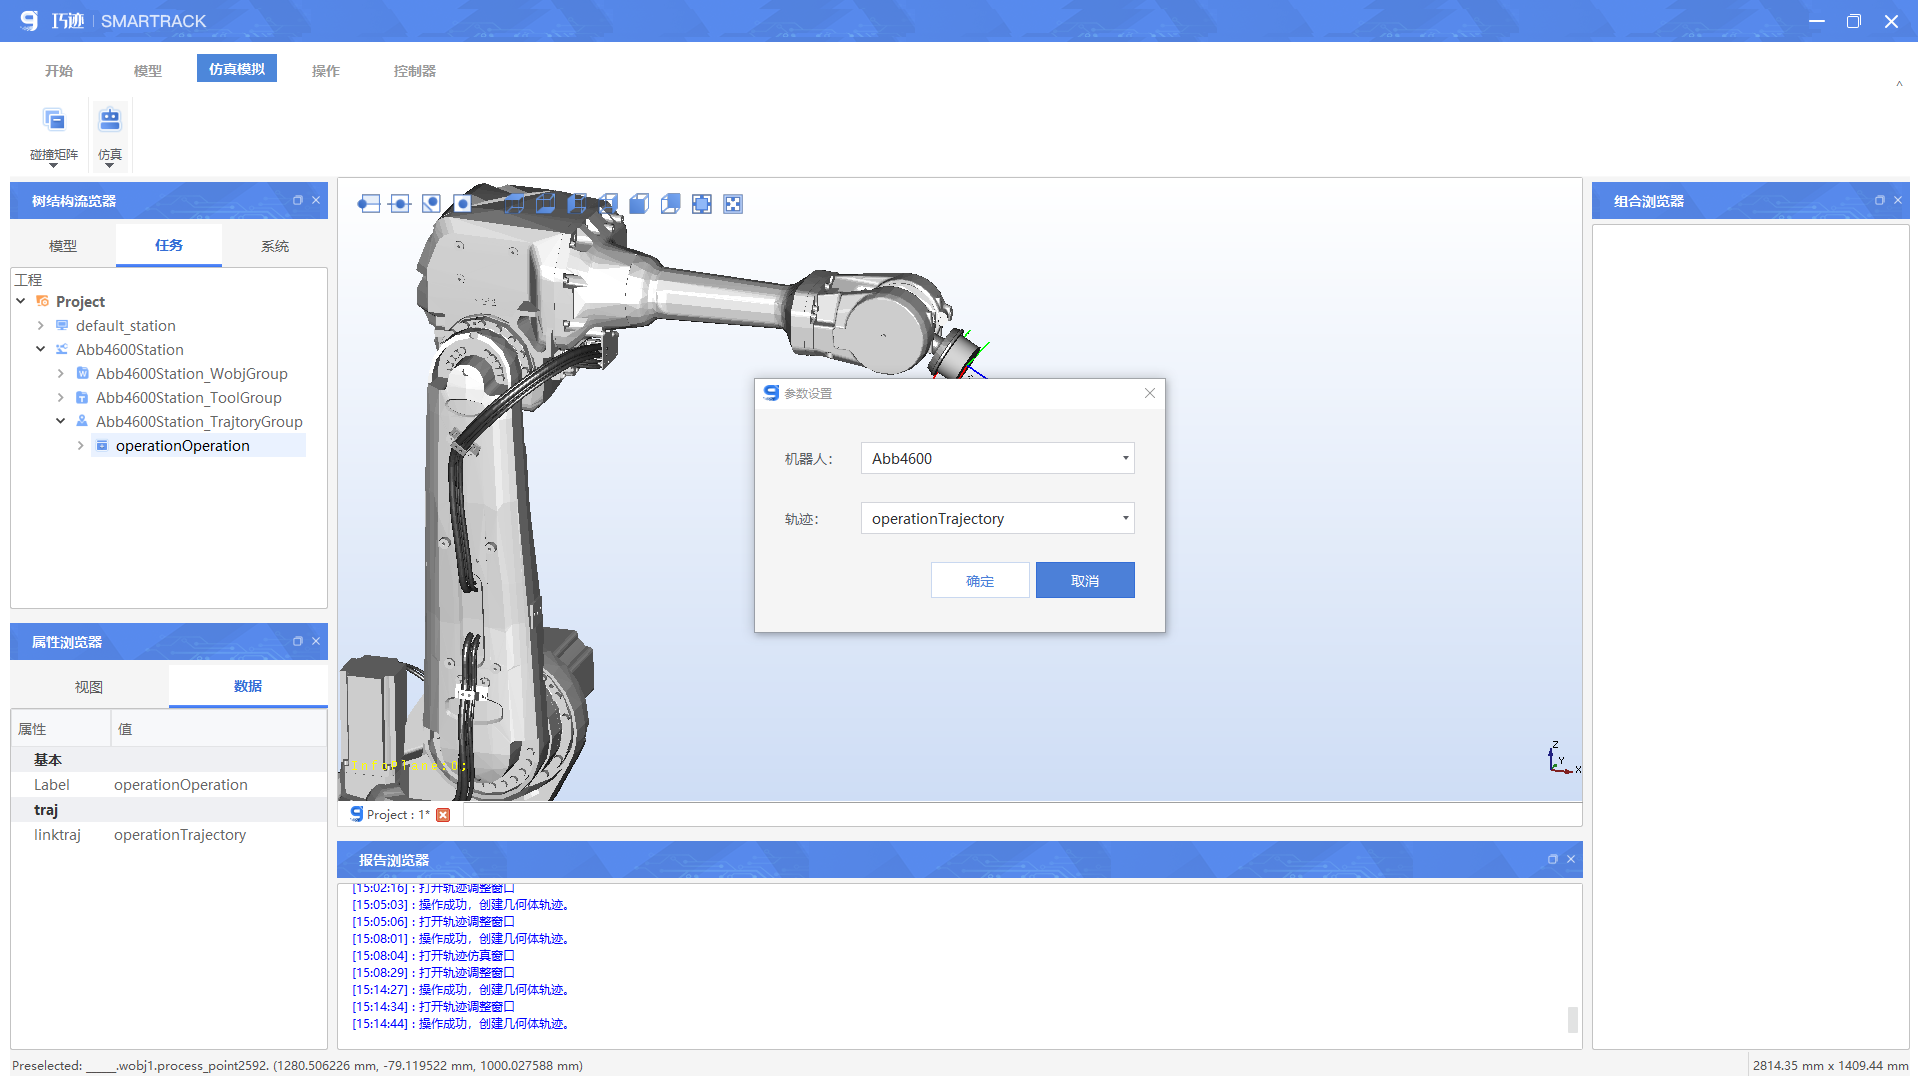
Task: Select the Project : 1* document tab
Action: [398, 815]
